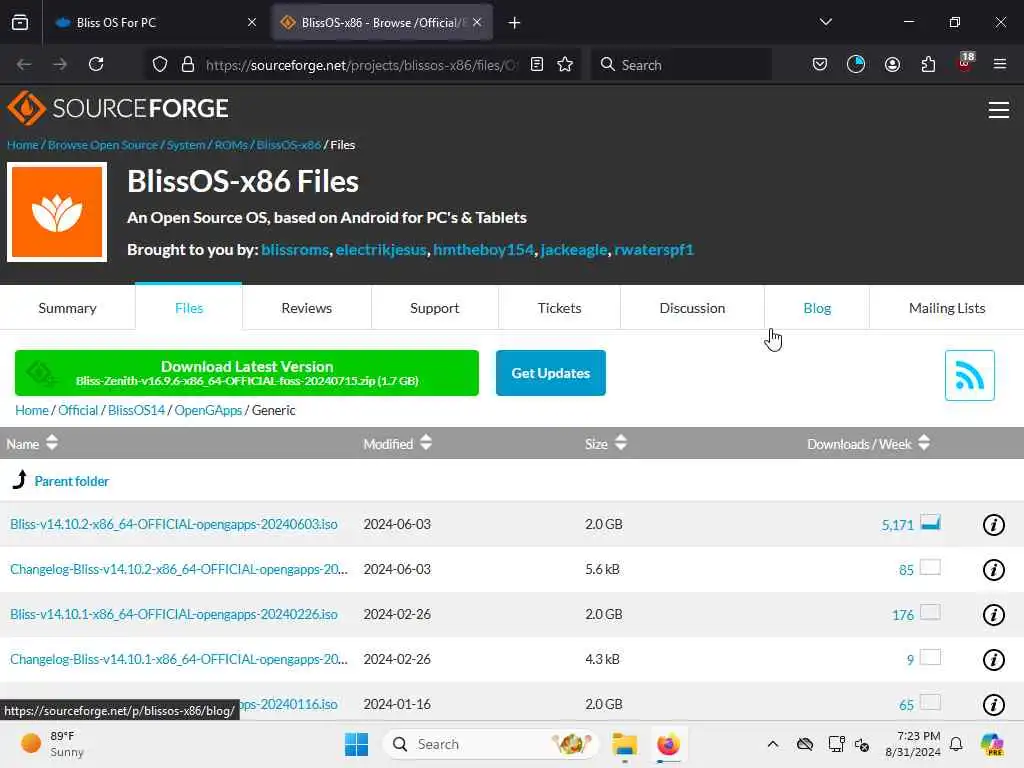The height and width of the screenshot is (768, 1024).
Task: Sort files by Name column
Action: (32, 443)
